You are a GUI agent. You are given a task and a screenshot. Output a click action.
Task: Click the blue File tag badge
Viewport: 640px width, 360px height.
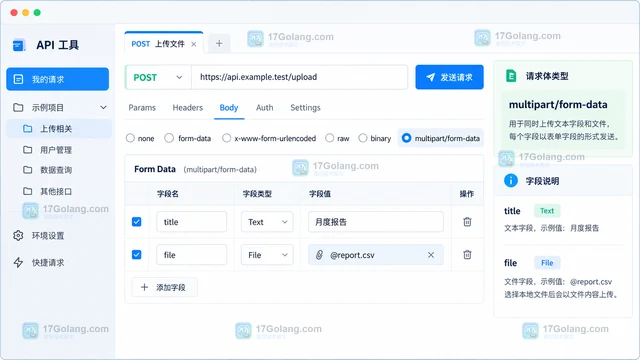[547, 263]
